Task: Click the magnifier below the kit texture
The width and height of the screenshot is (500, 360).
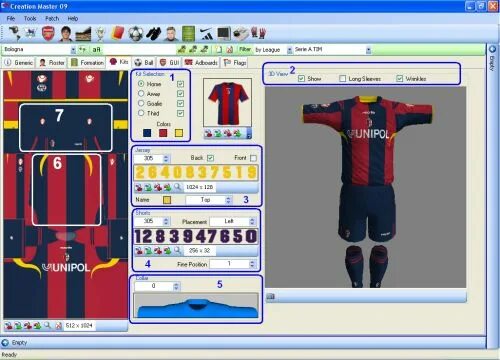Action: [48, 325]
